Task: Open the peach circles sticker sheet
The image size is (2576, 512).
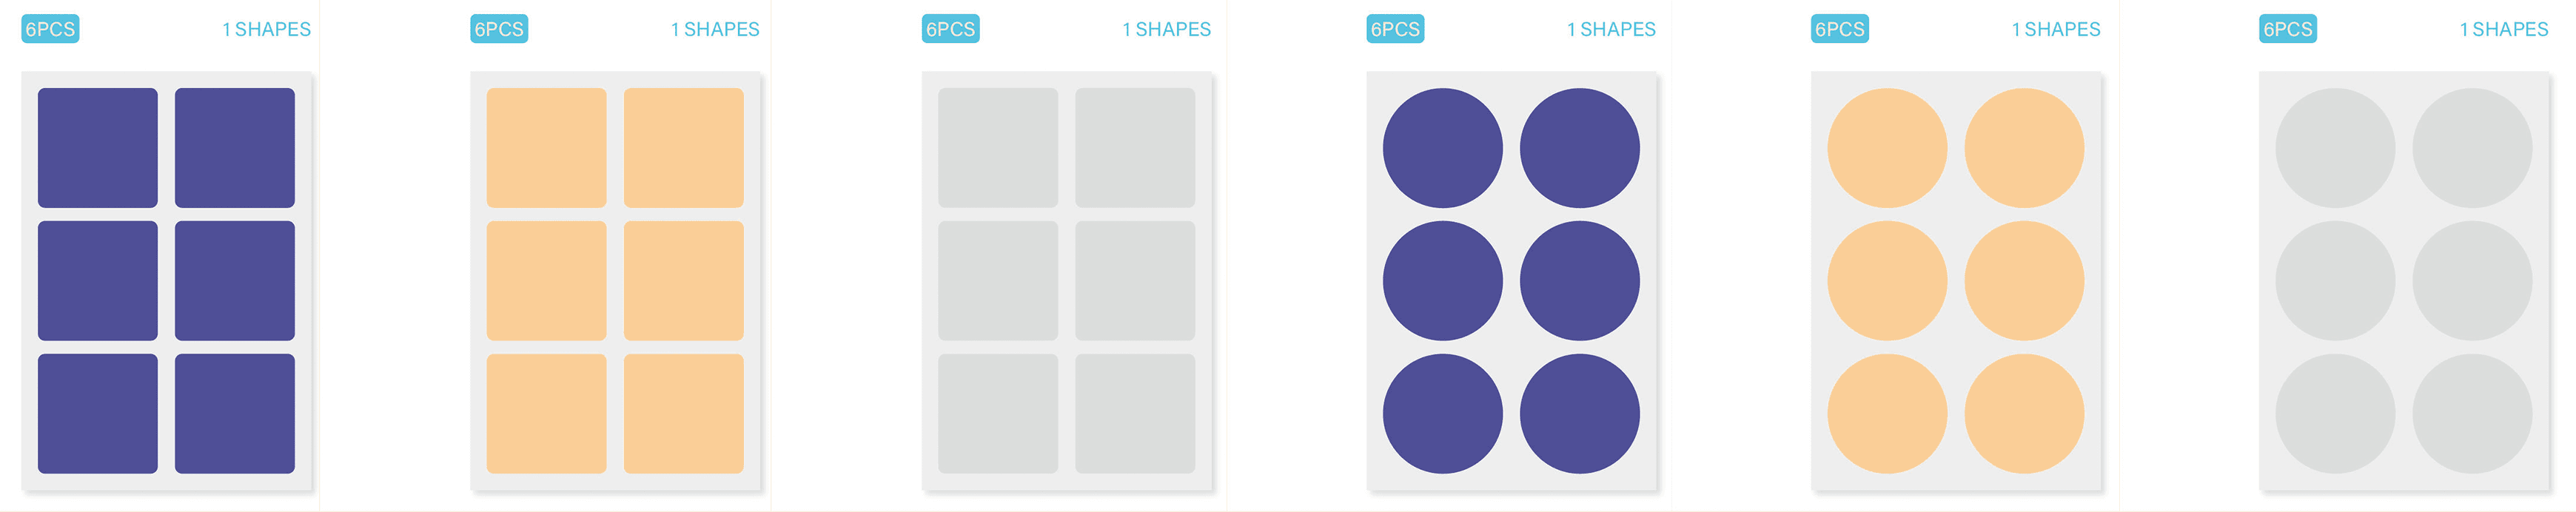Action: click(x=1956, y=281)
